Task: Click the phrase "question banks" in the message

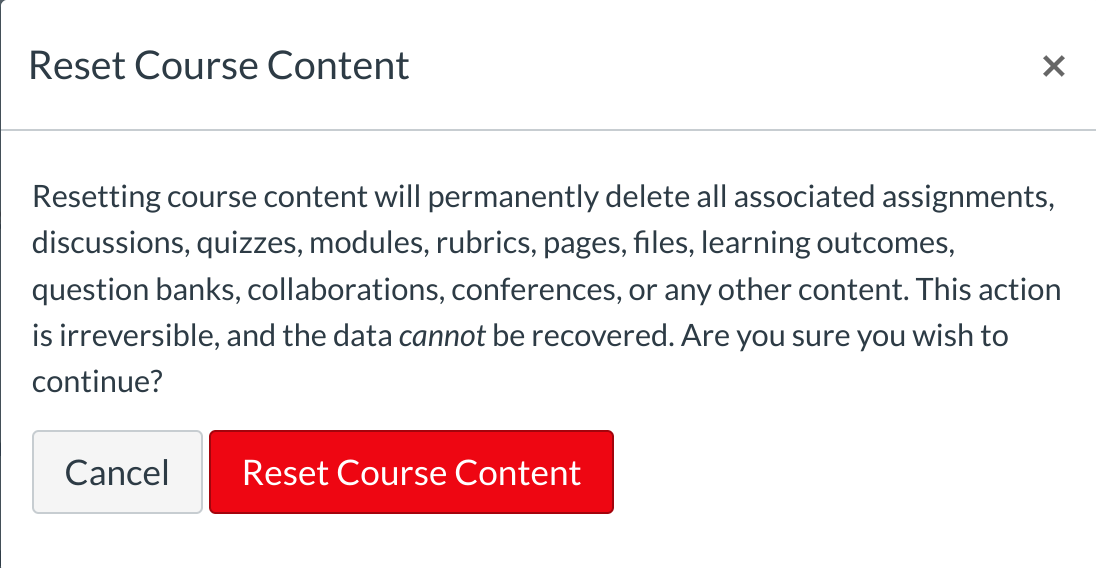Action: pos(133,289)
